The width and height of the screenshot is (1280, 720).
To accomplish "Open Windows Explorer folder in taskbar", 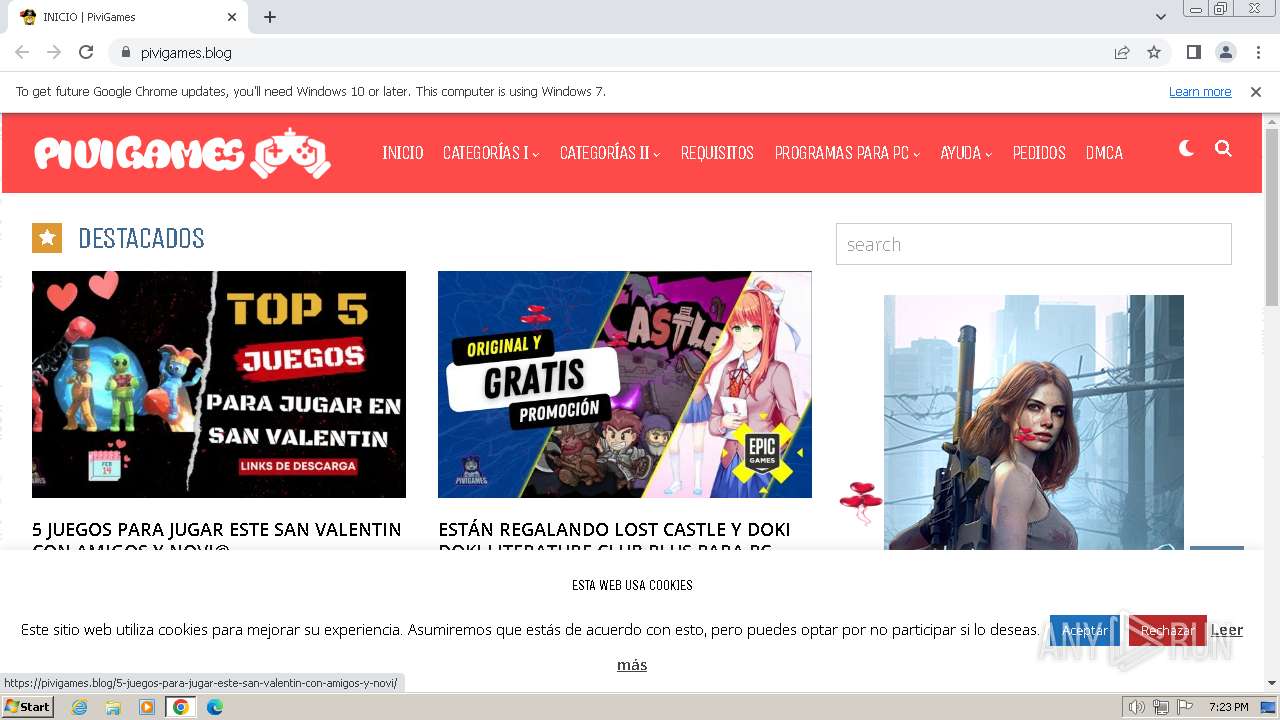I will [x=113, y=707].
